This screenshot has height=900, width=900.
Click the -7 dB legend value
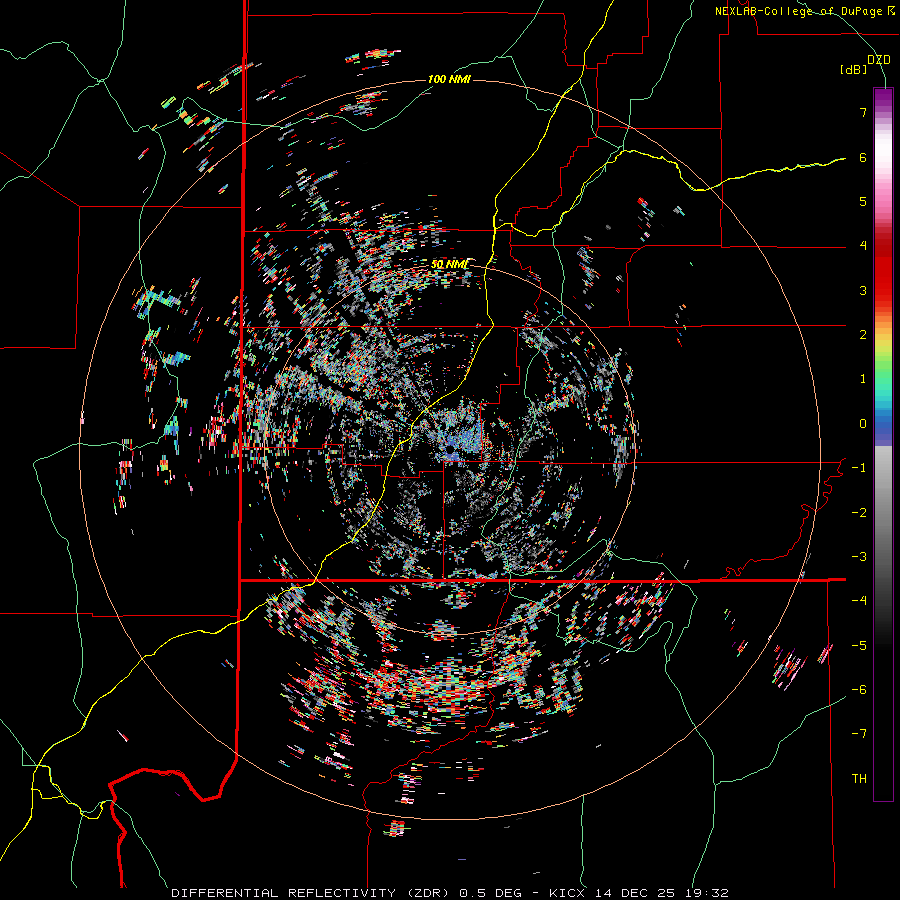pos(859,734)
